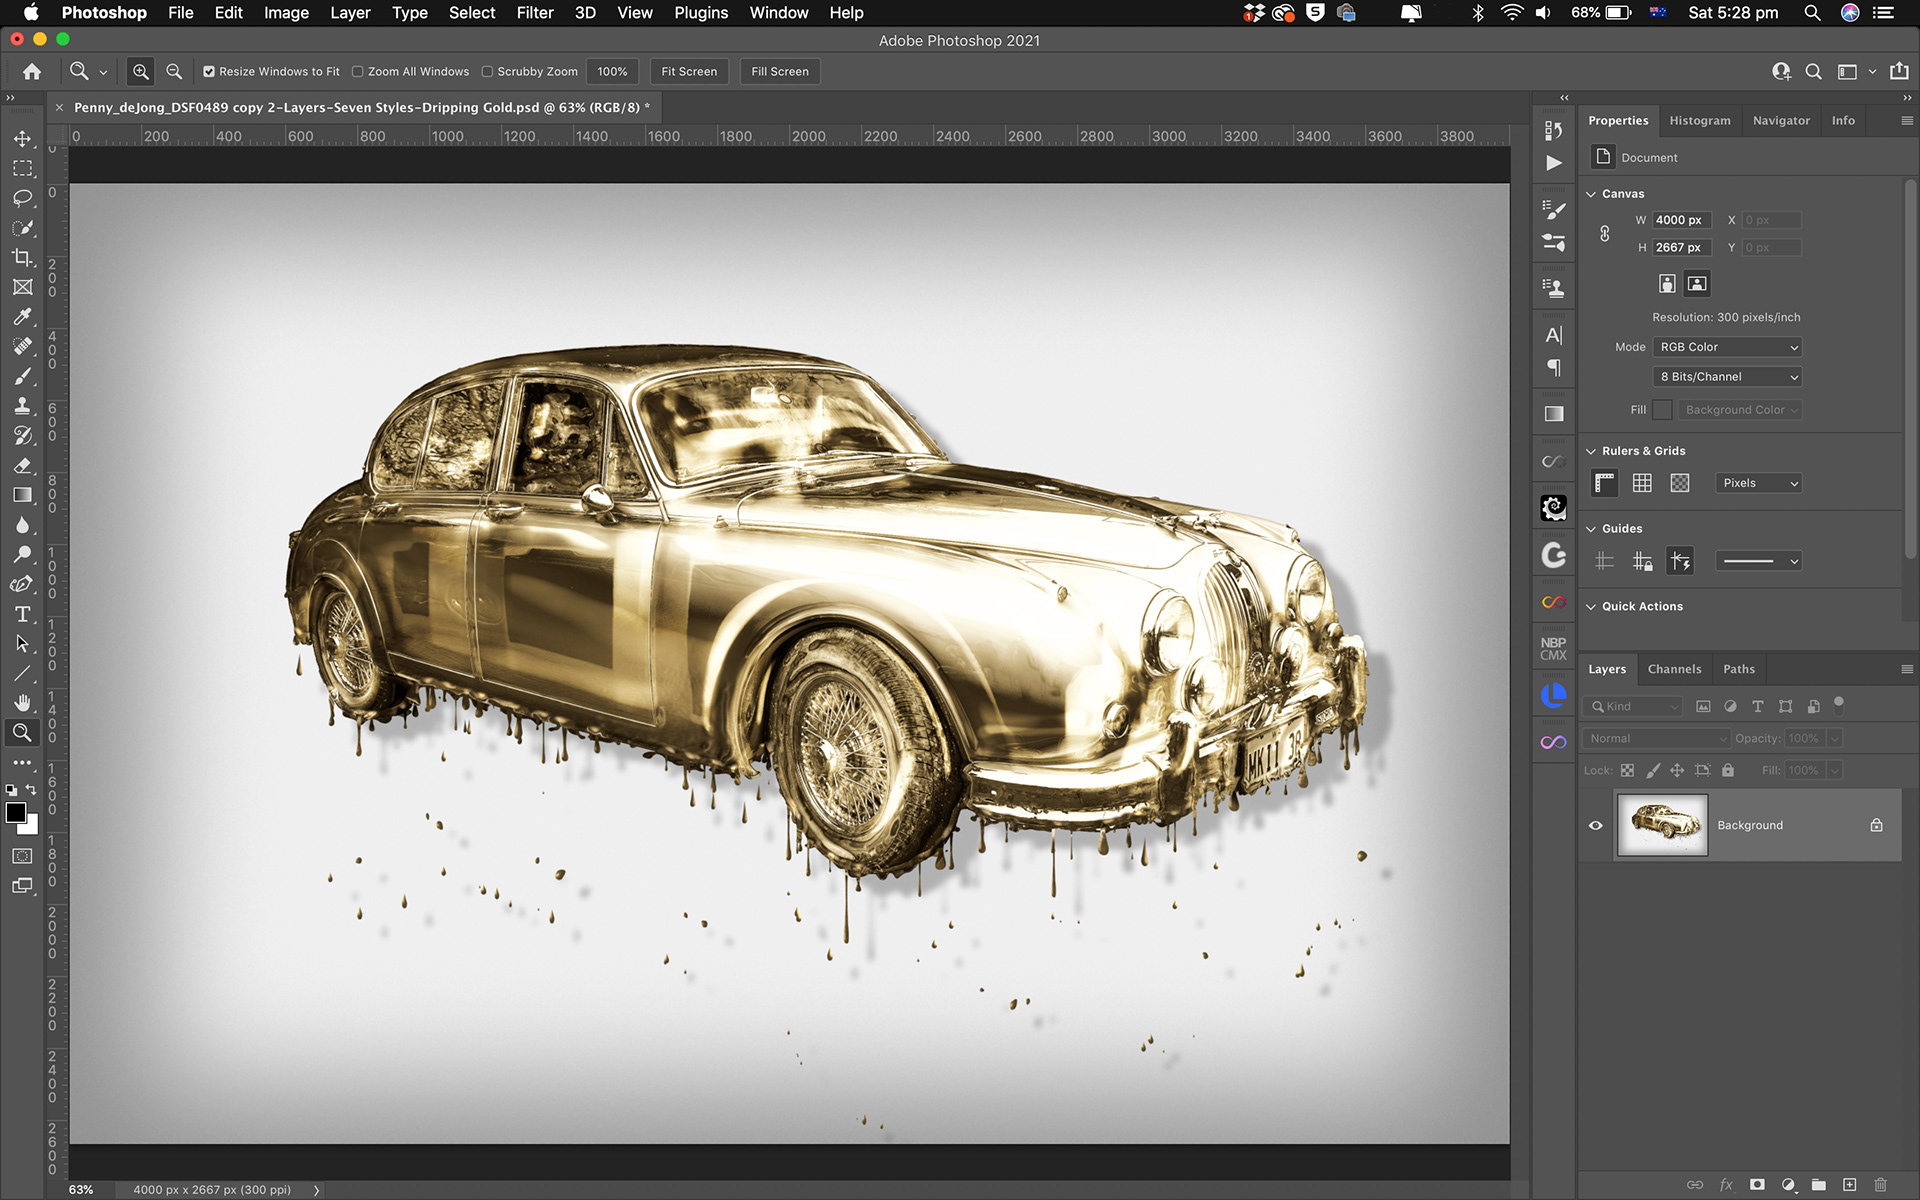Enable Zoom All Windows checkbox

357,72
